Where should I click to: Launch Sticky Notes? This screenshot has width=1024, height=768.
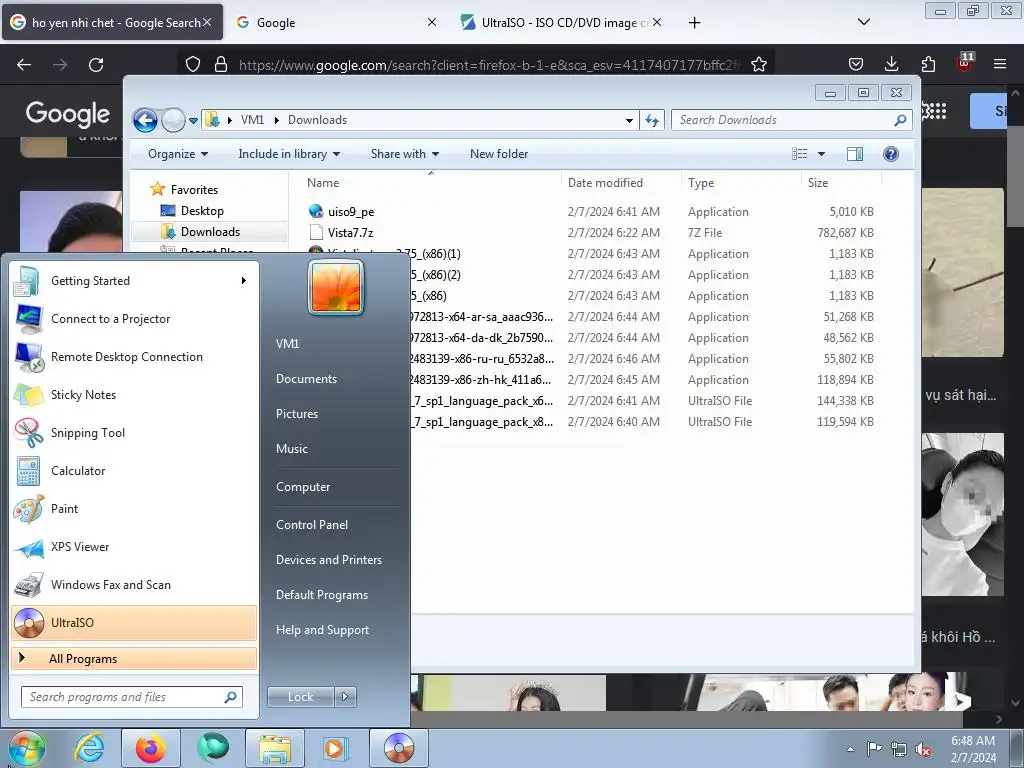(134, 394)
